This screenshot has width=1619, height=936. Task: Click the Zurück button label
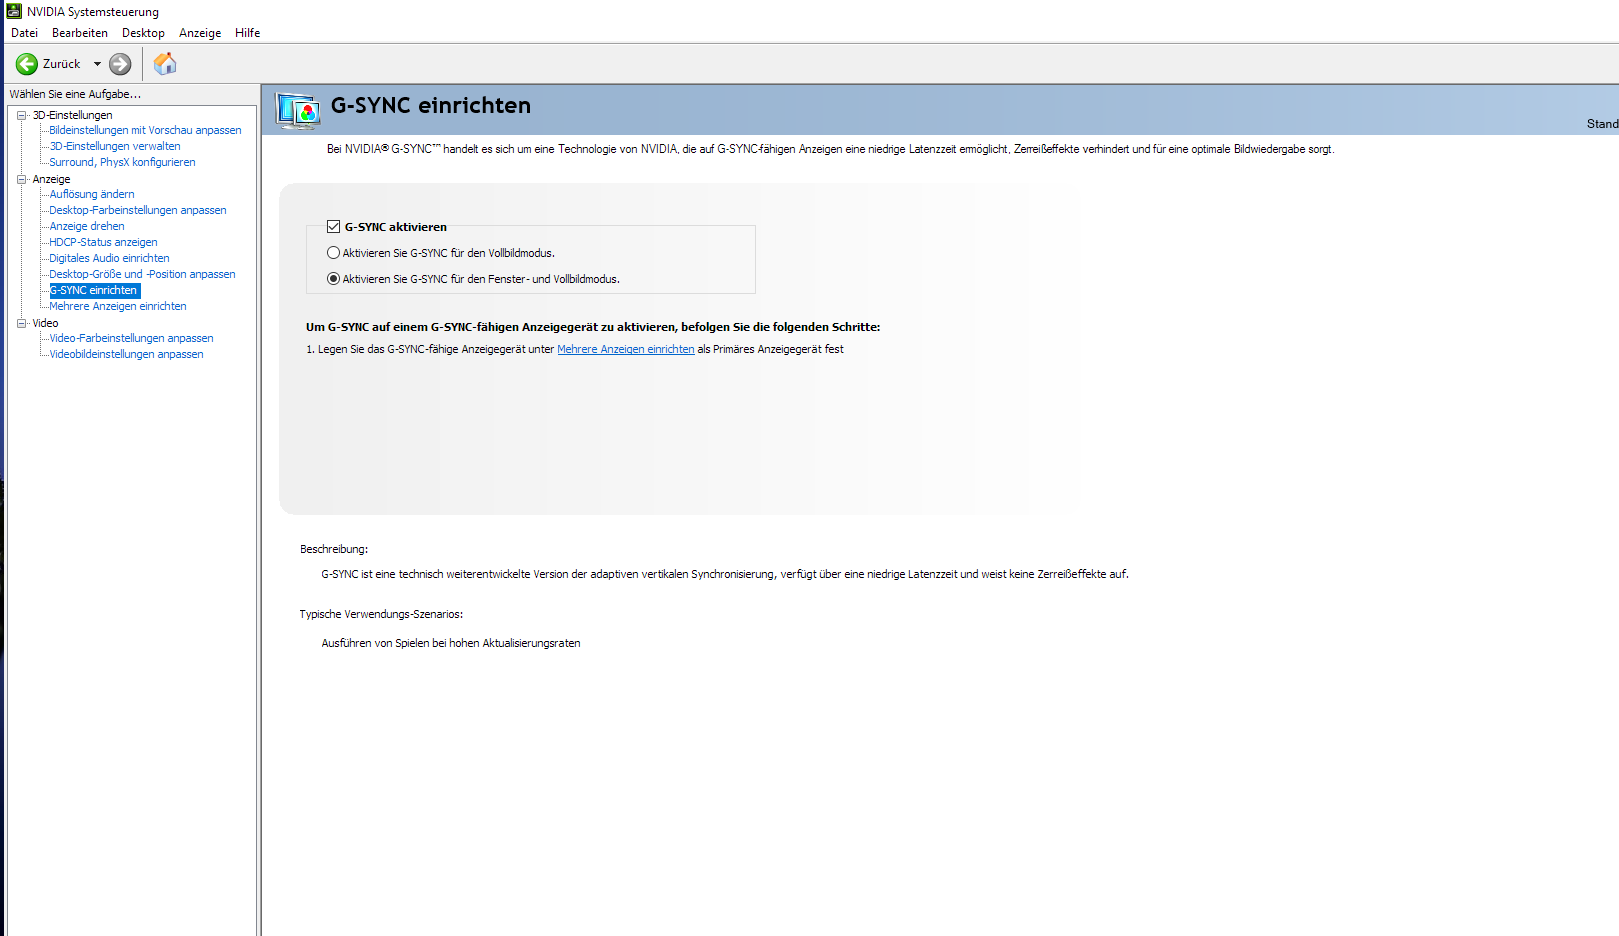tap(61, 64)
